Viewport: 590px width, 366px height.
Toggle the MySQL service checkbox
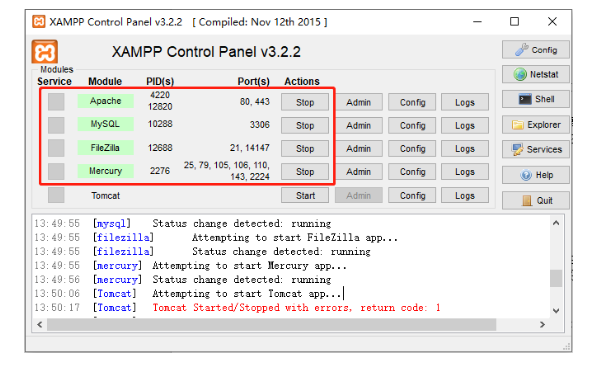point(56,125)
